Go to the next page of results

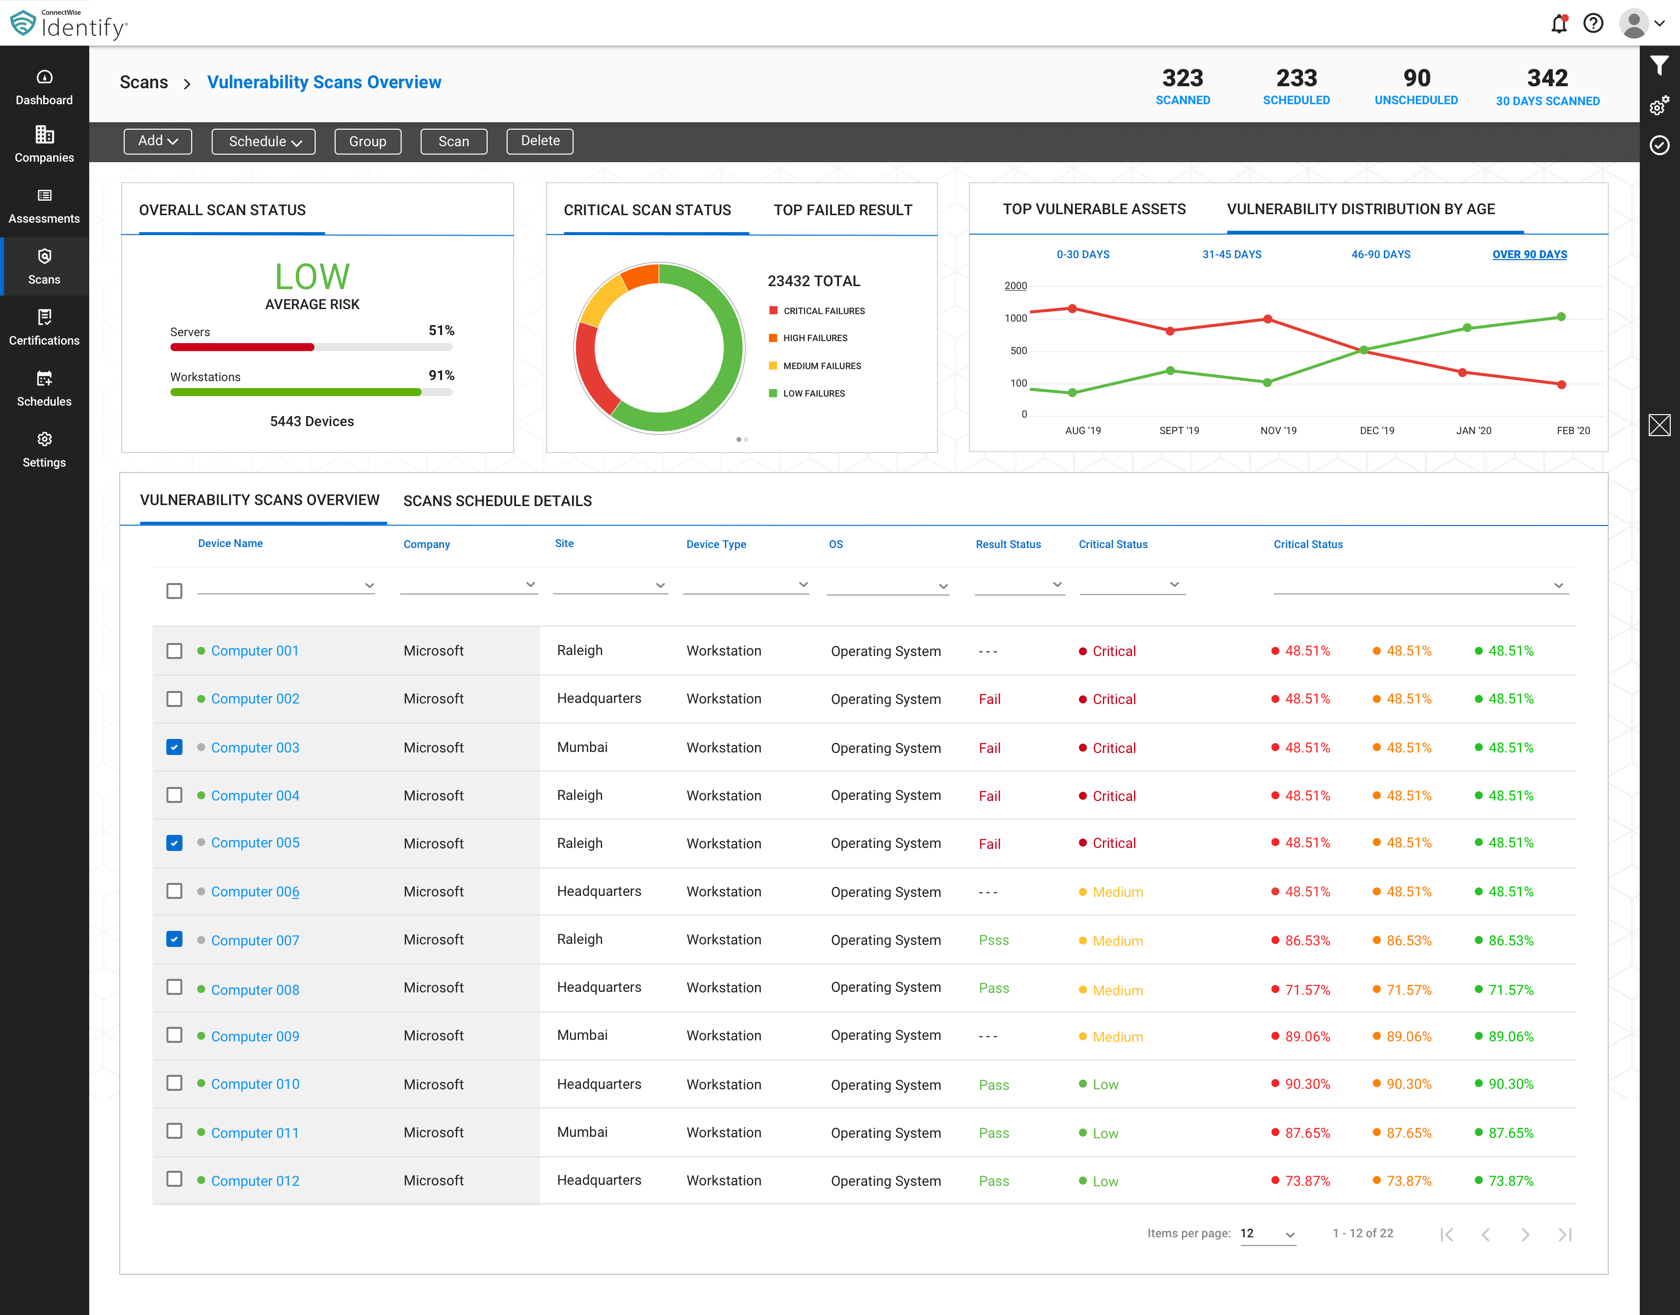(1525, 1234)
